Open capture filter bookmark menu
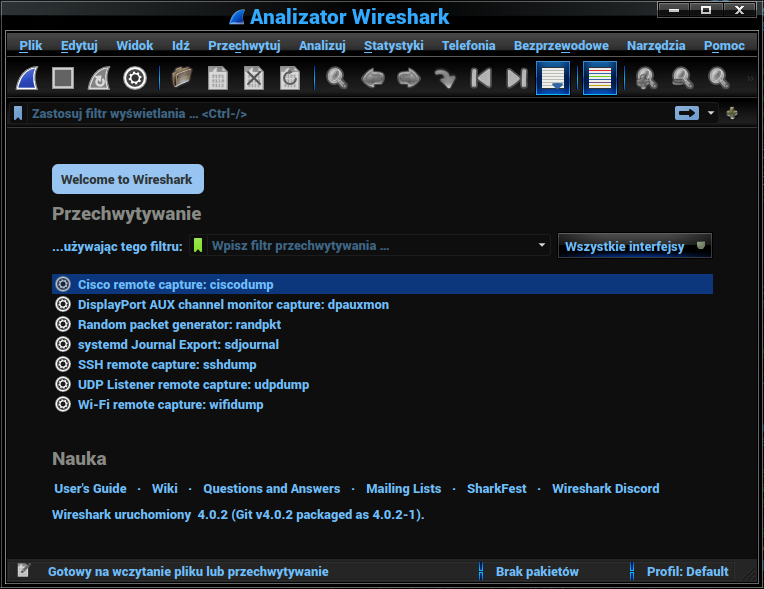 click(x=198, y=245)
